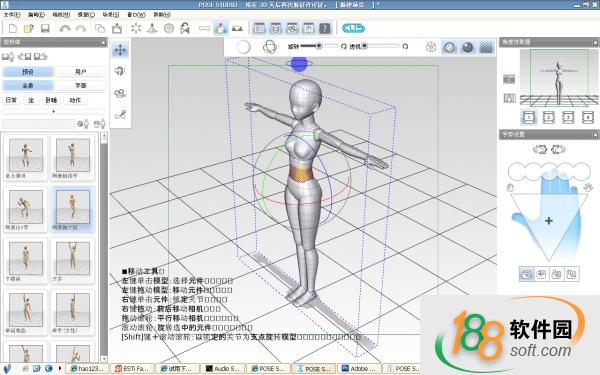
Task: Switch to the 用户 pose tab
Action: (x=81, y=72)
